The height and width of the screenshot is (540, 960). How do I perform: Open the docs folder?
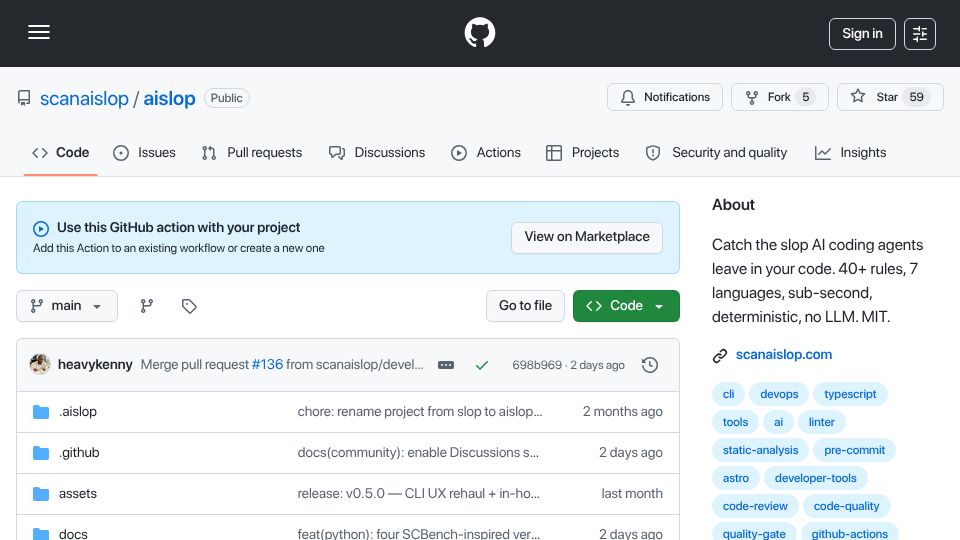point(73,534)
